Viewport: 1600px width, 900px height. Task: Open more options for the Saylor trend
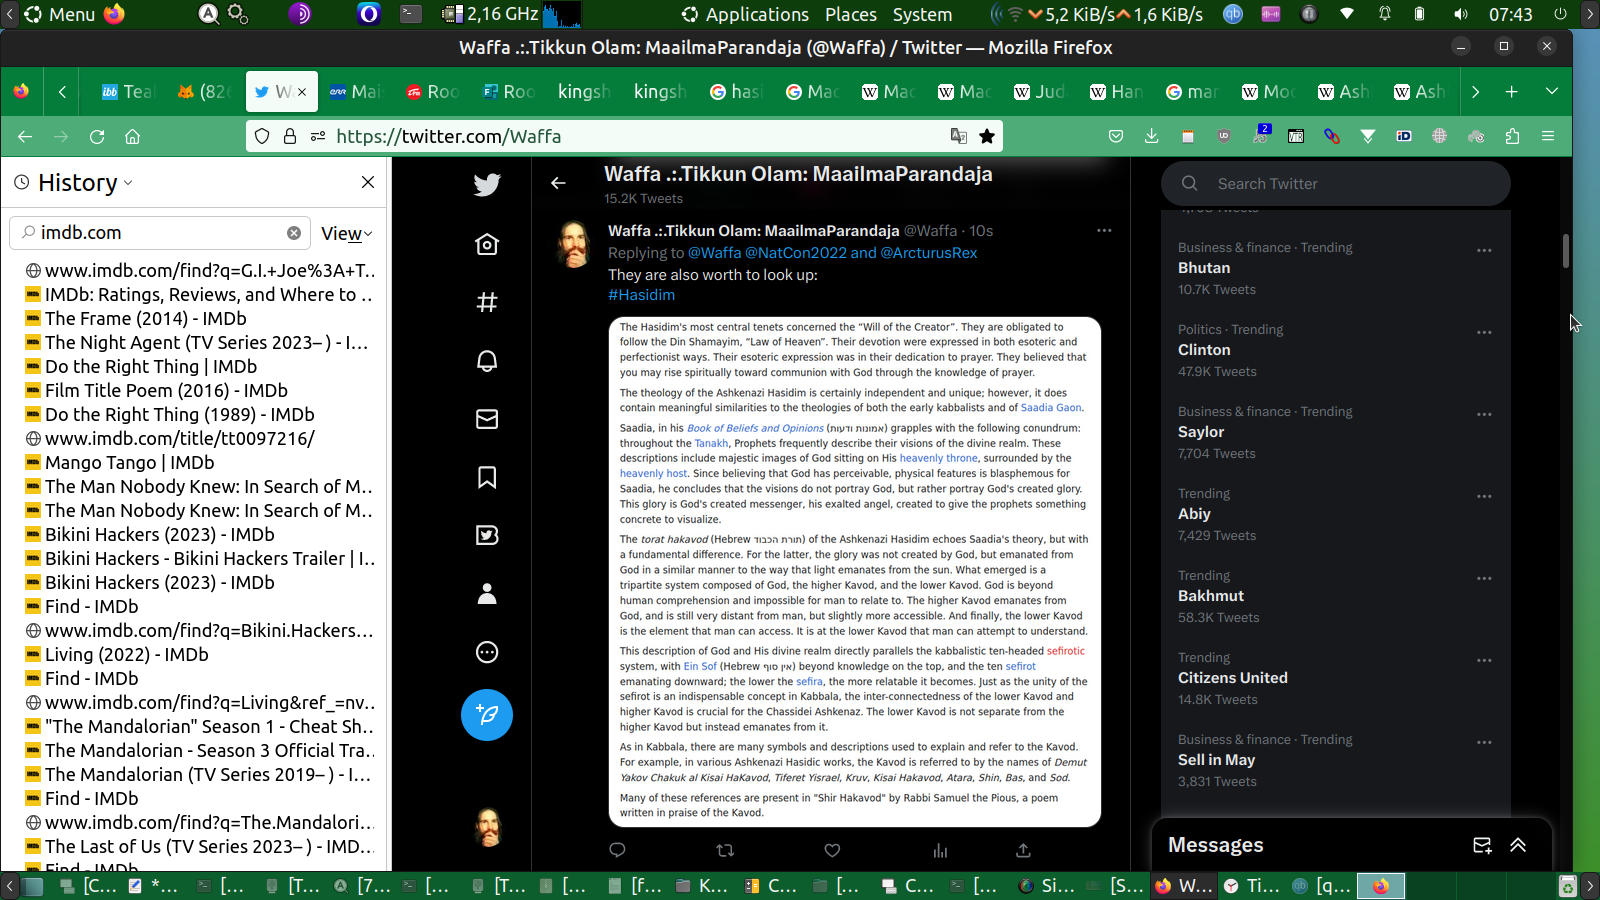pyautogui.click(x=1484, y=414)
